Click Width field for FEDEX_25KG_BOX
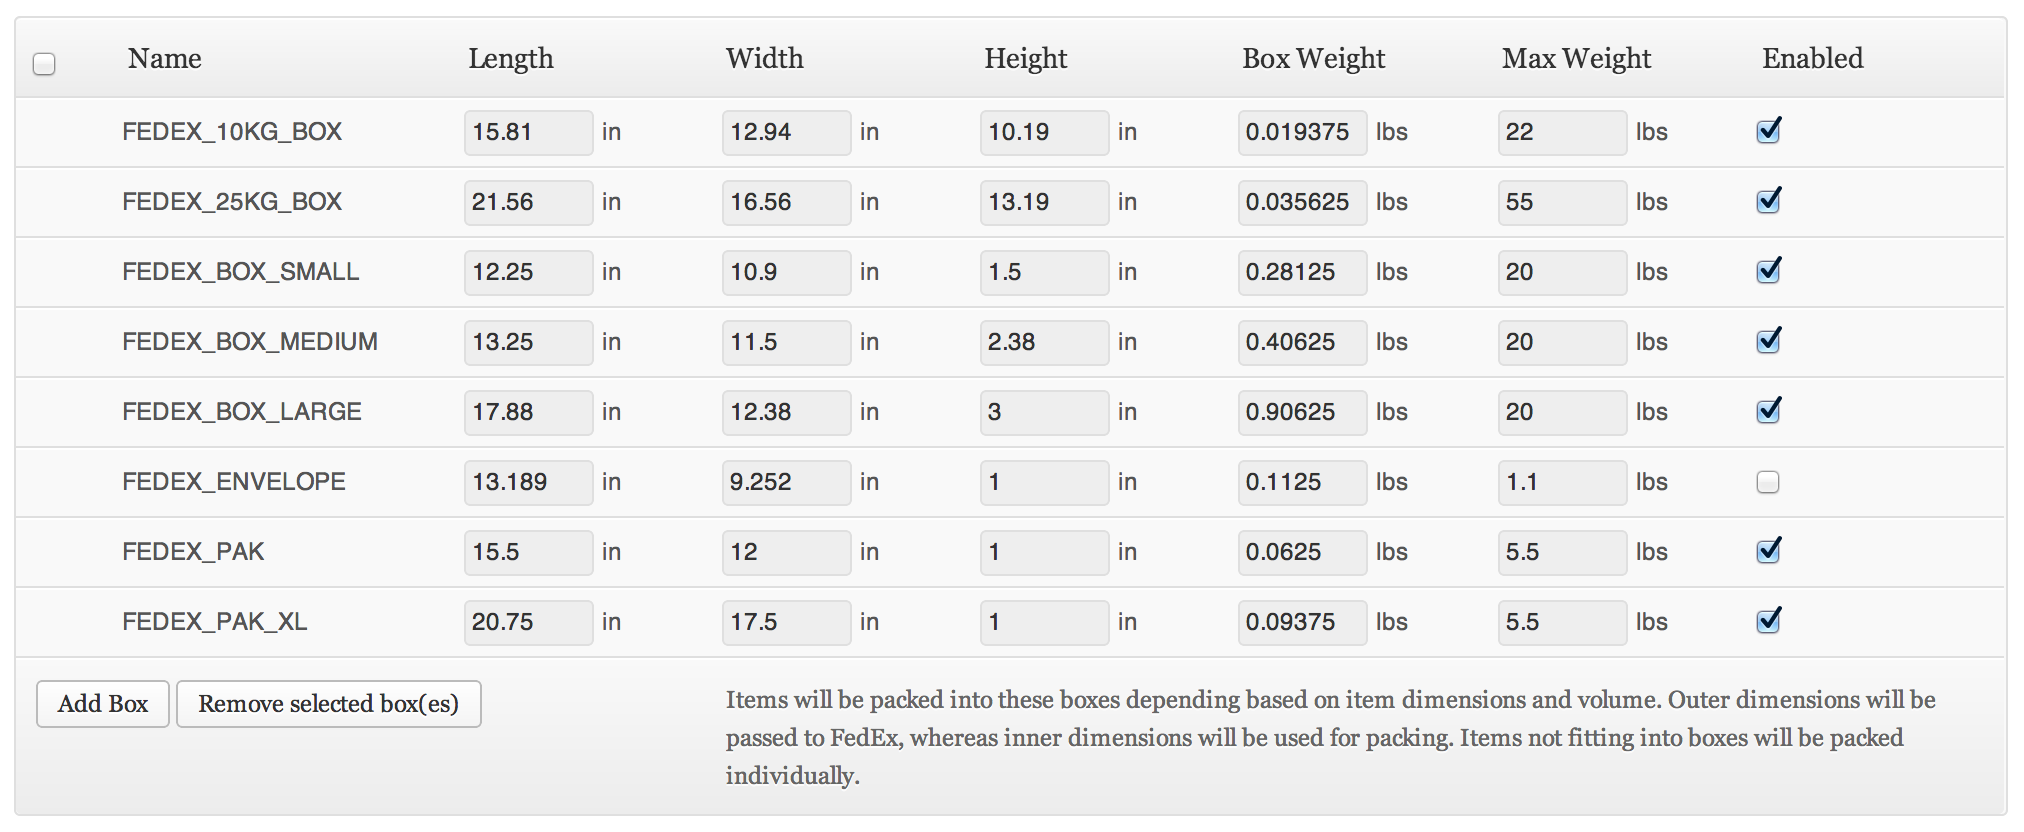This screenshot has height=832, width=2024. (786, 202)
